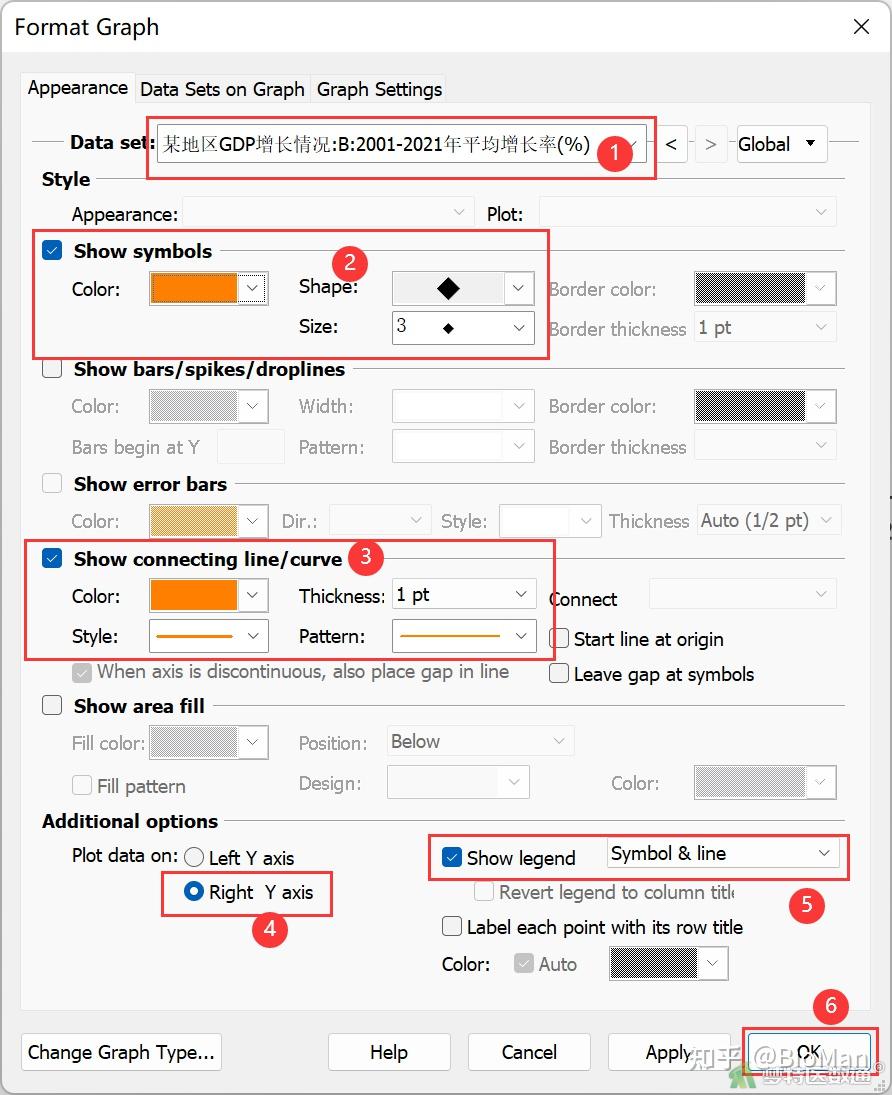Switch to the Data Sets on Graph tab
Screen dimensions: 892x1095
point(222,89)
